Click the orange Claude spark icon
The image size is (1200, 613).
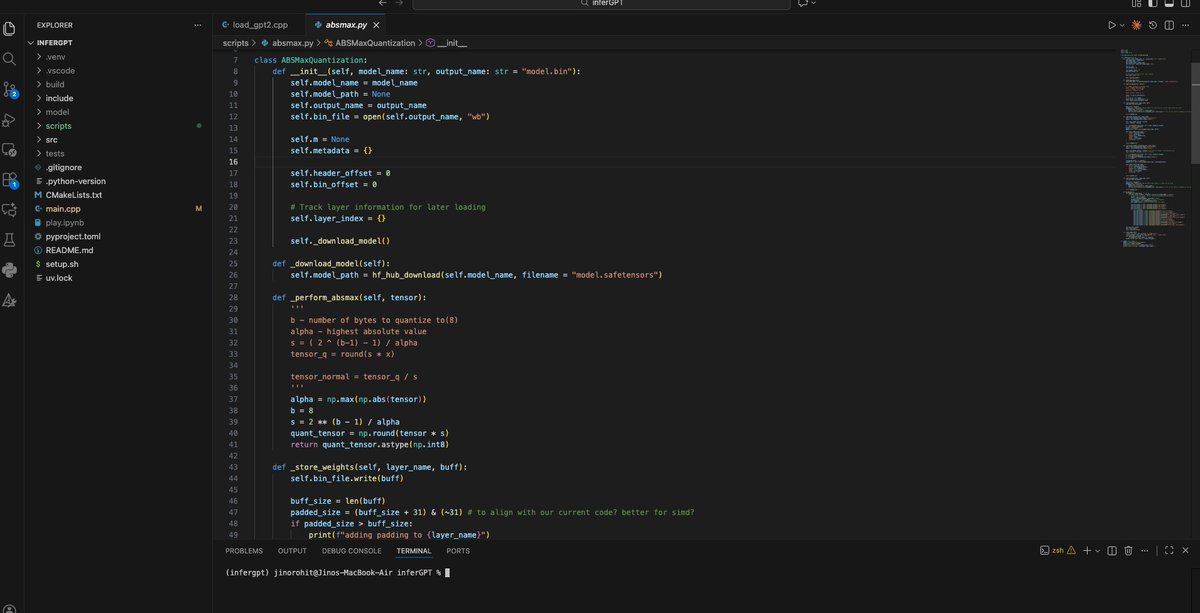pos(1137,24)
